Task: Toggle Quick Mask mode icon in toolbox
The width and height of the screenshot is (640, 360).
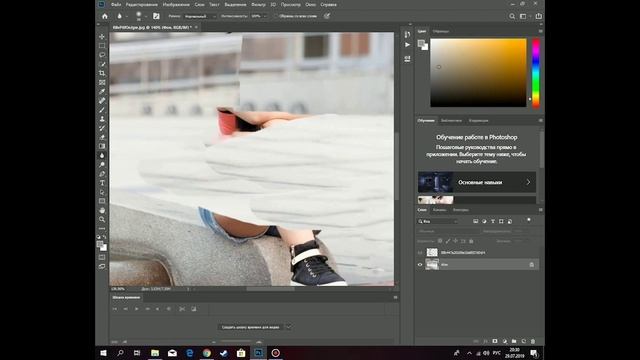Action: click(x=102, y=258)
